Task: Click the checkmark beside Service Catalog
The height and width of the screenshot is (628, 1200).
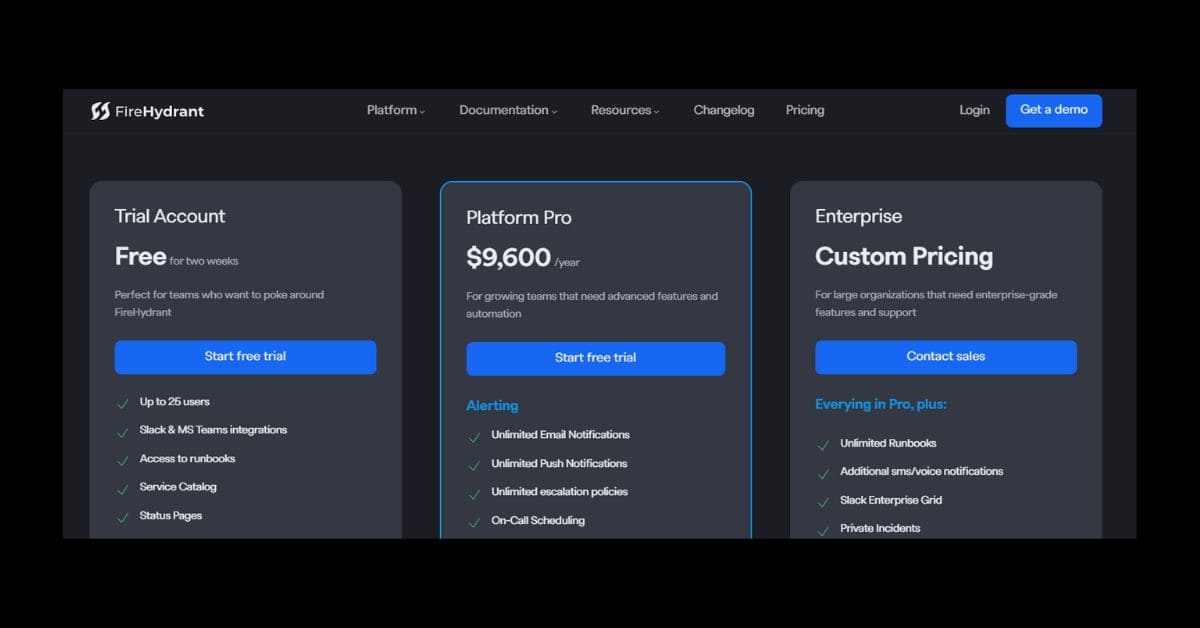Action: pyautogui.click(x=123, y=488)
